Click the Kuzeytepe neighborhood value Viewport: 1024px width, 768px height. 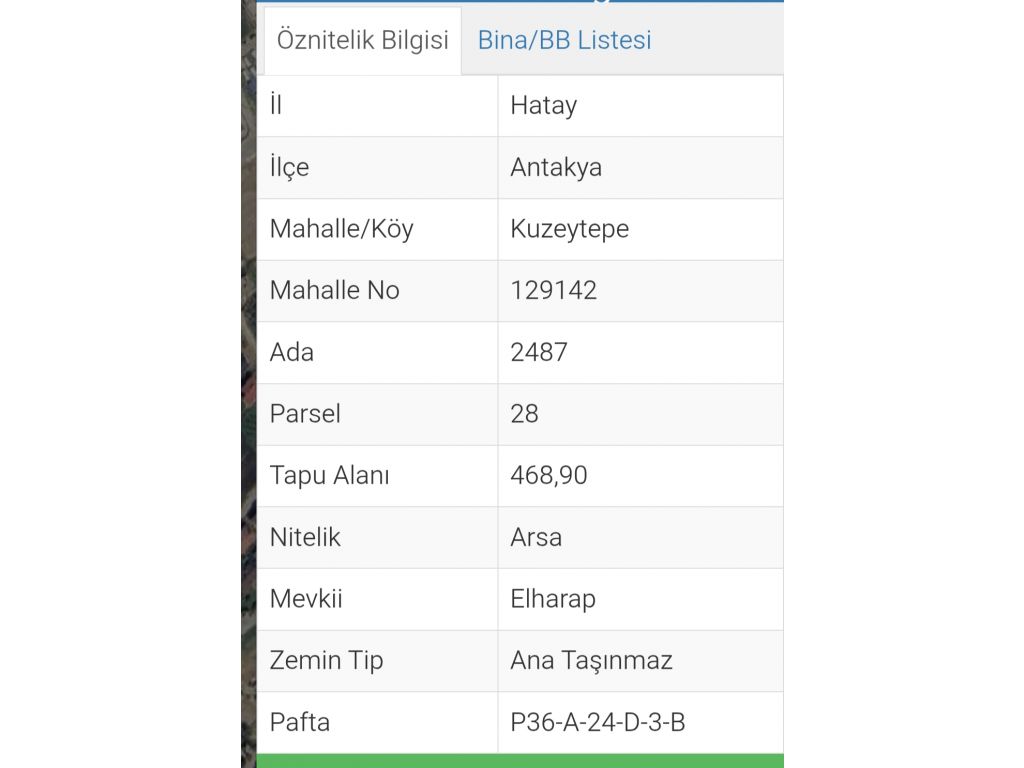(569, 229)
